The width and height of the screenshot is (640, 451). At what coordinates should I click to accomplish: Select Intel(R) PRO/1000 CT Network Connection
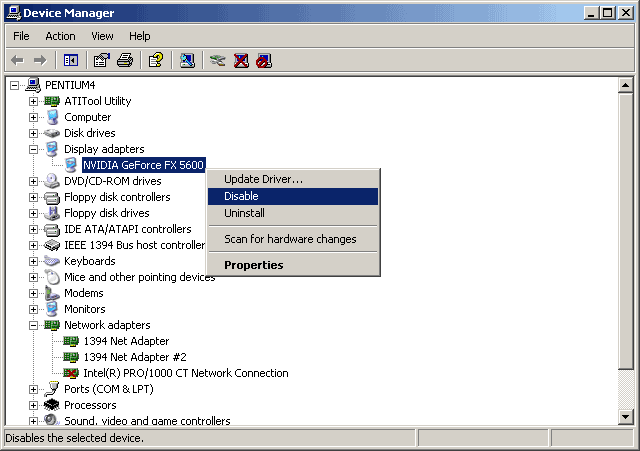(x=186, y=373)
